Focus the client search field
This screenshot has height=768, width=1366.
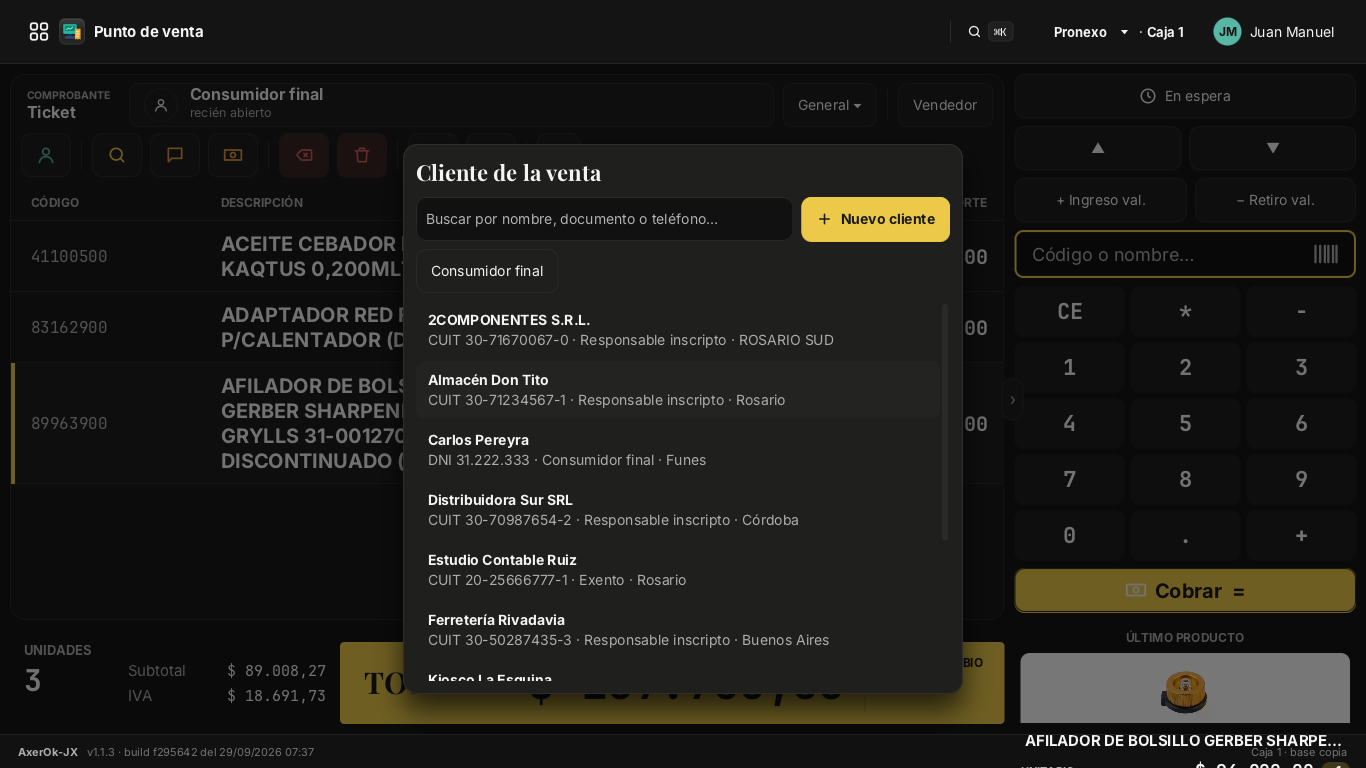[604, 219]
